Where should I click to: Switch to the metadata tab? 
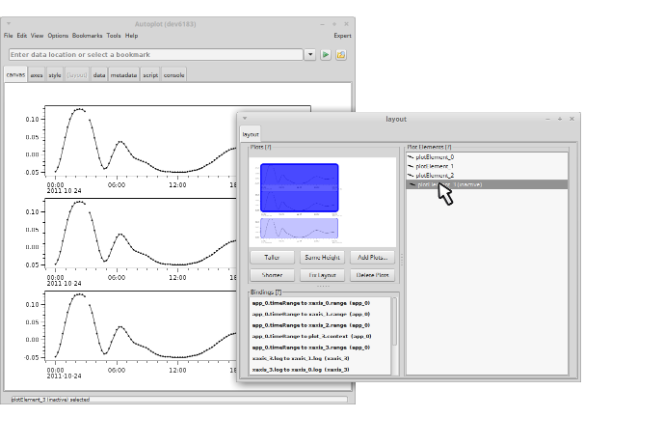tap(123, 75)
